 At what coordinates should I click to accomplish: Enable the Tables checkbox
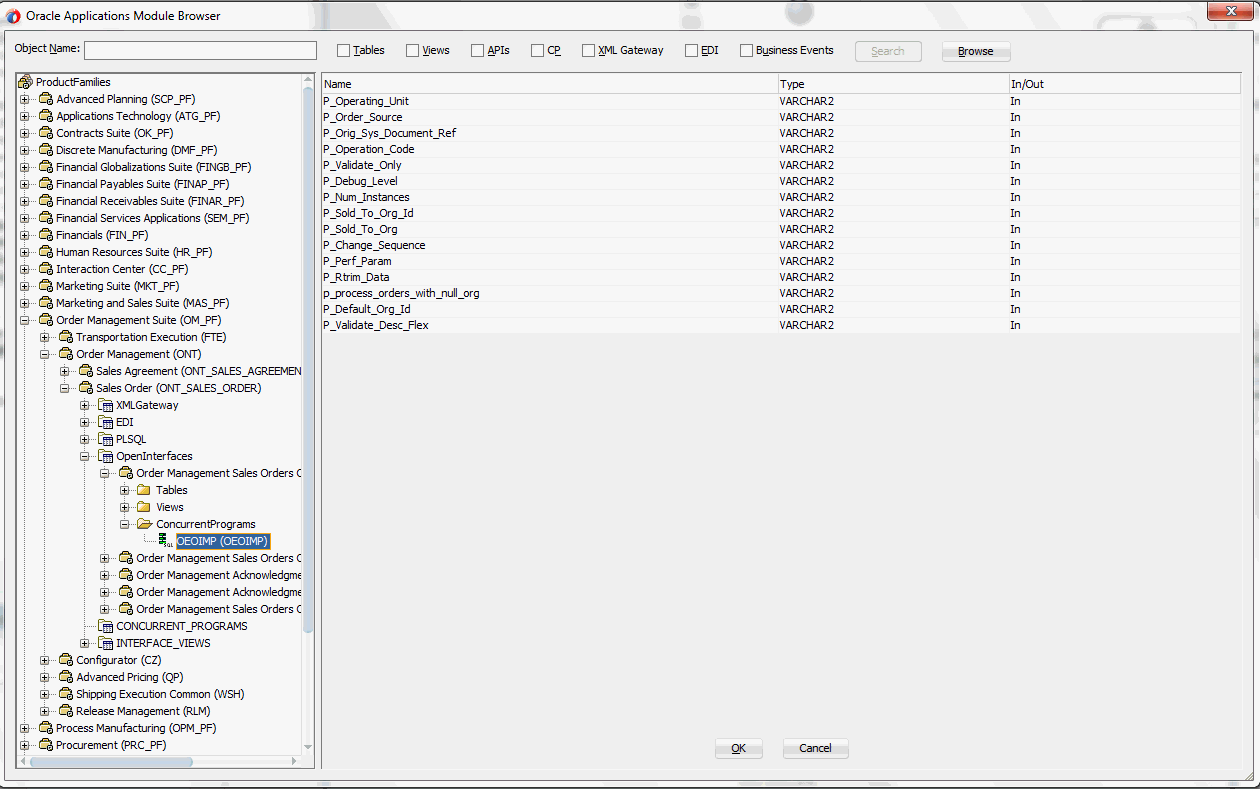(343, 51)
